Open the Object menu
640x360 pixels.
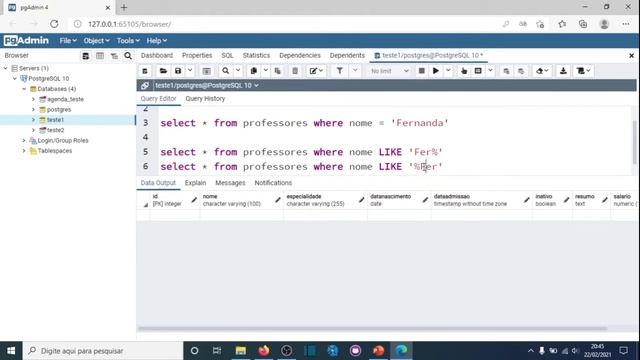coord(96,41)
